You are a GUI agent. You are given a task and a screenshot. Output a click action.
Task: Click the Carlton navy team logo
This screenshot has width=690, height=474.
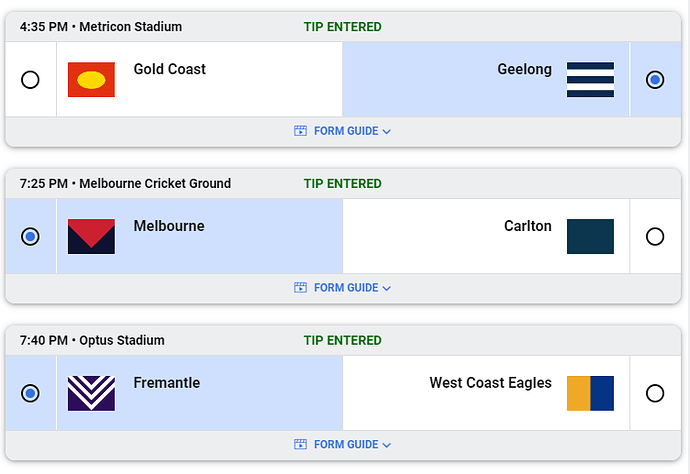pos(590,237)
